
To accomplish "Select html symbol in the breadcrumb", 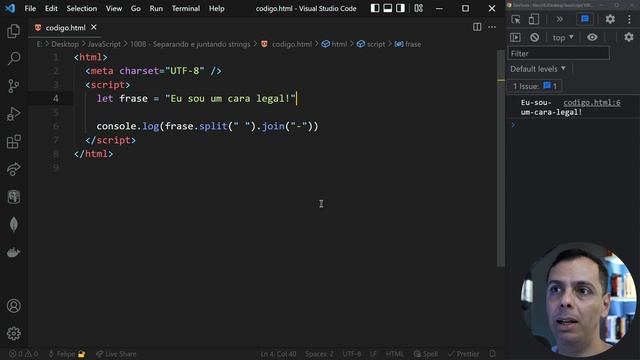I will coord(335,44).
